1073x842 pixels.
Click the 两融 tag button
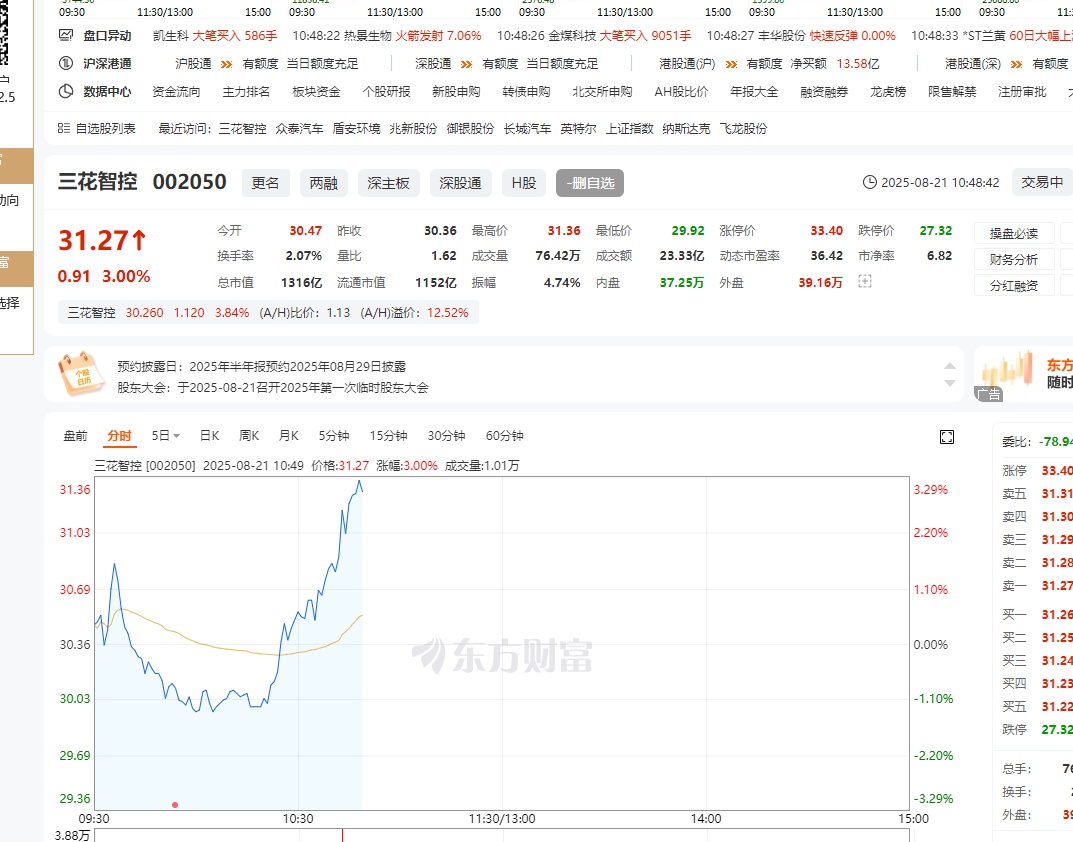point(324,183)
